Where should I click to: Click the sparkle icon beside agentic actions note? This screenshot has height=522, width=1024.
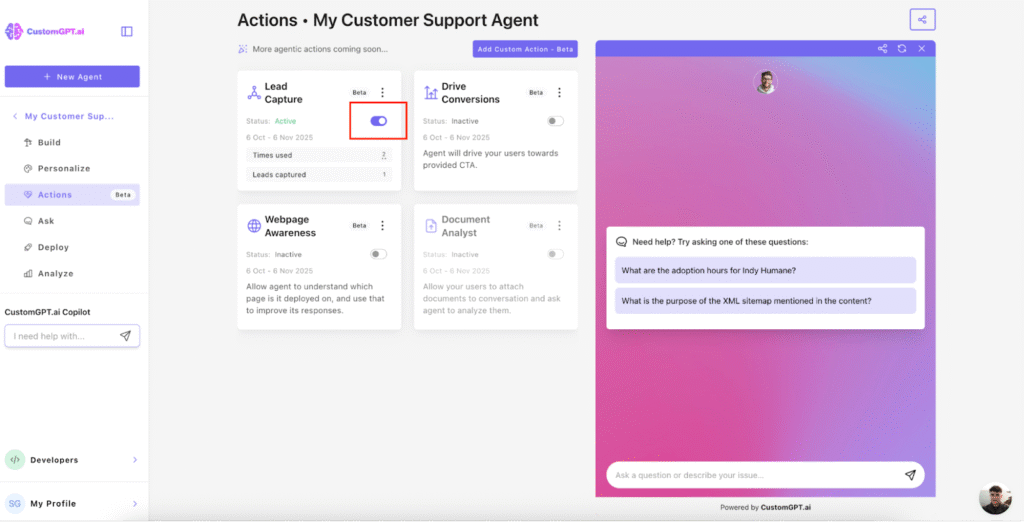coord(243,49)
